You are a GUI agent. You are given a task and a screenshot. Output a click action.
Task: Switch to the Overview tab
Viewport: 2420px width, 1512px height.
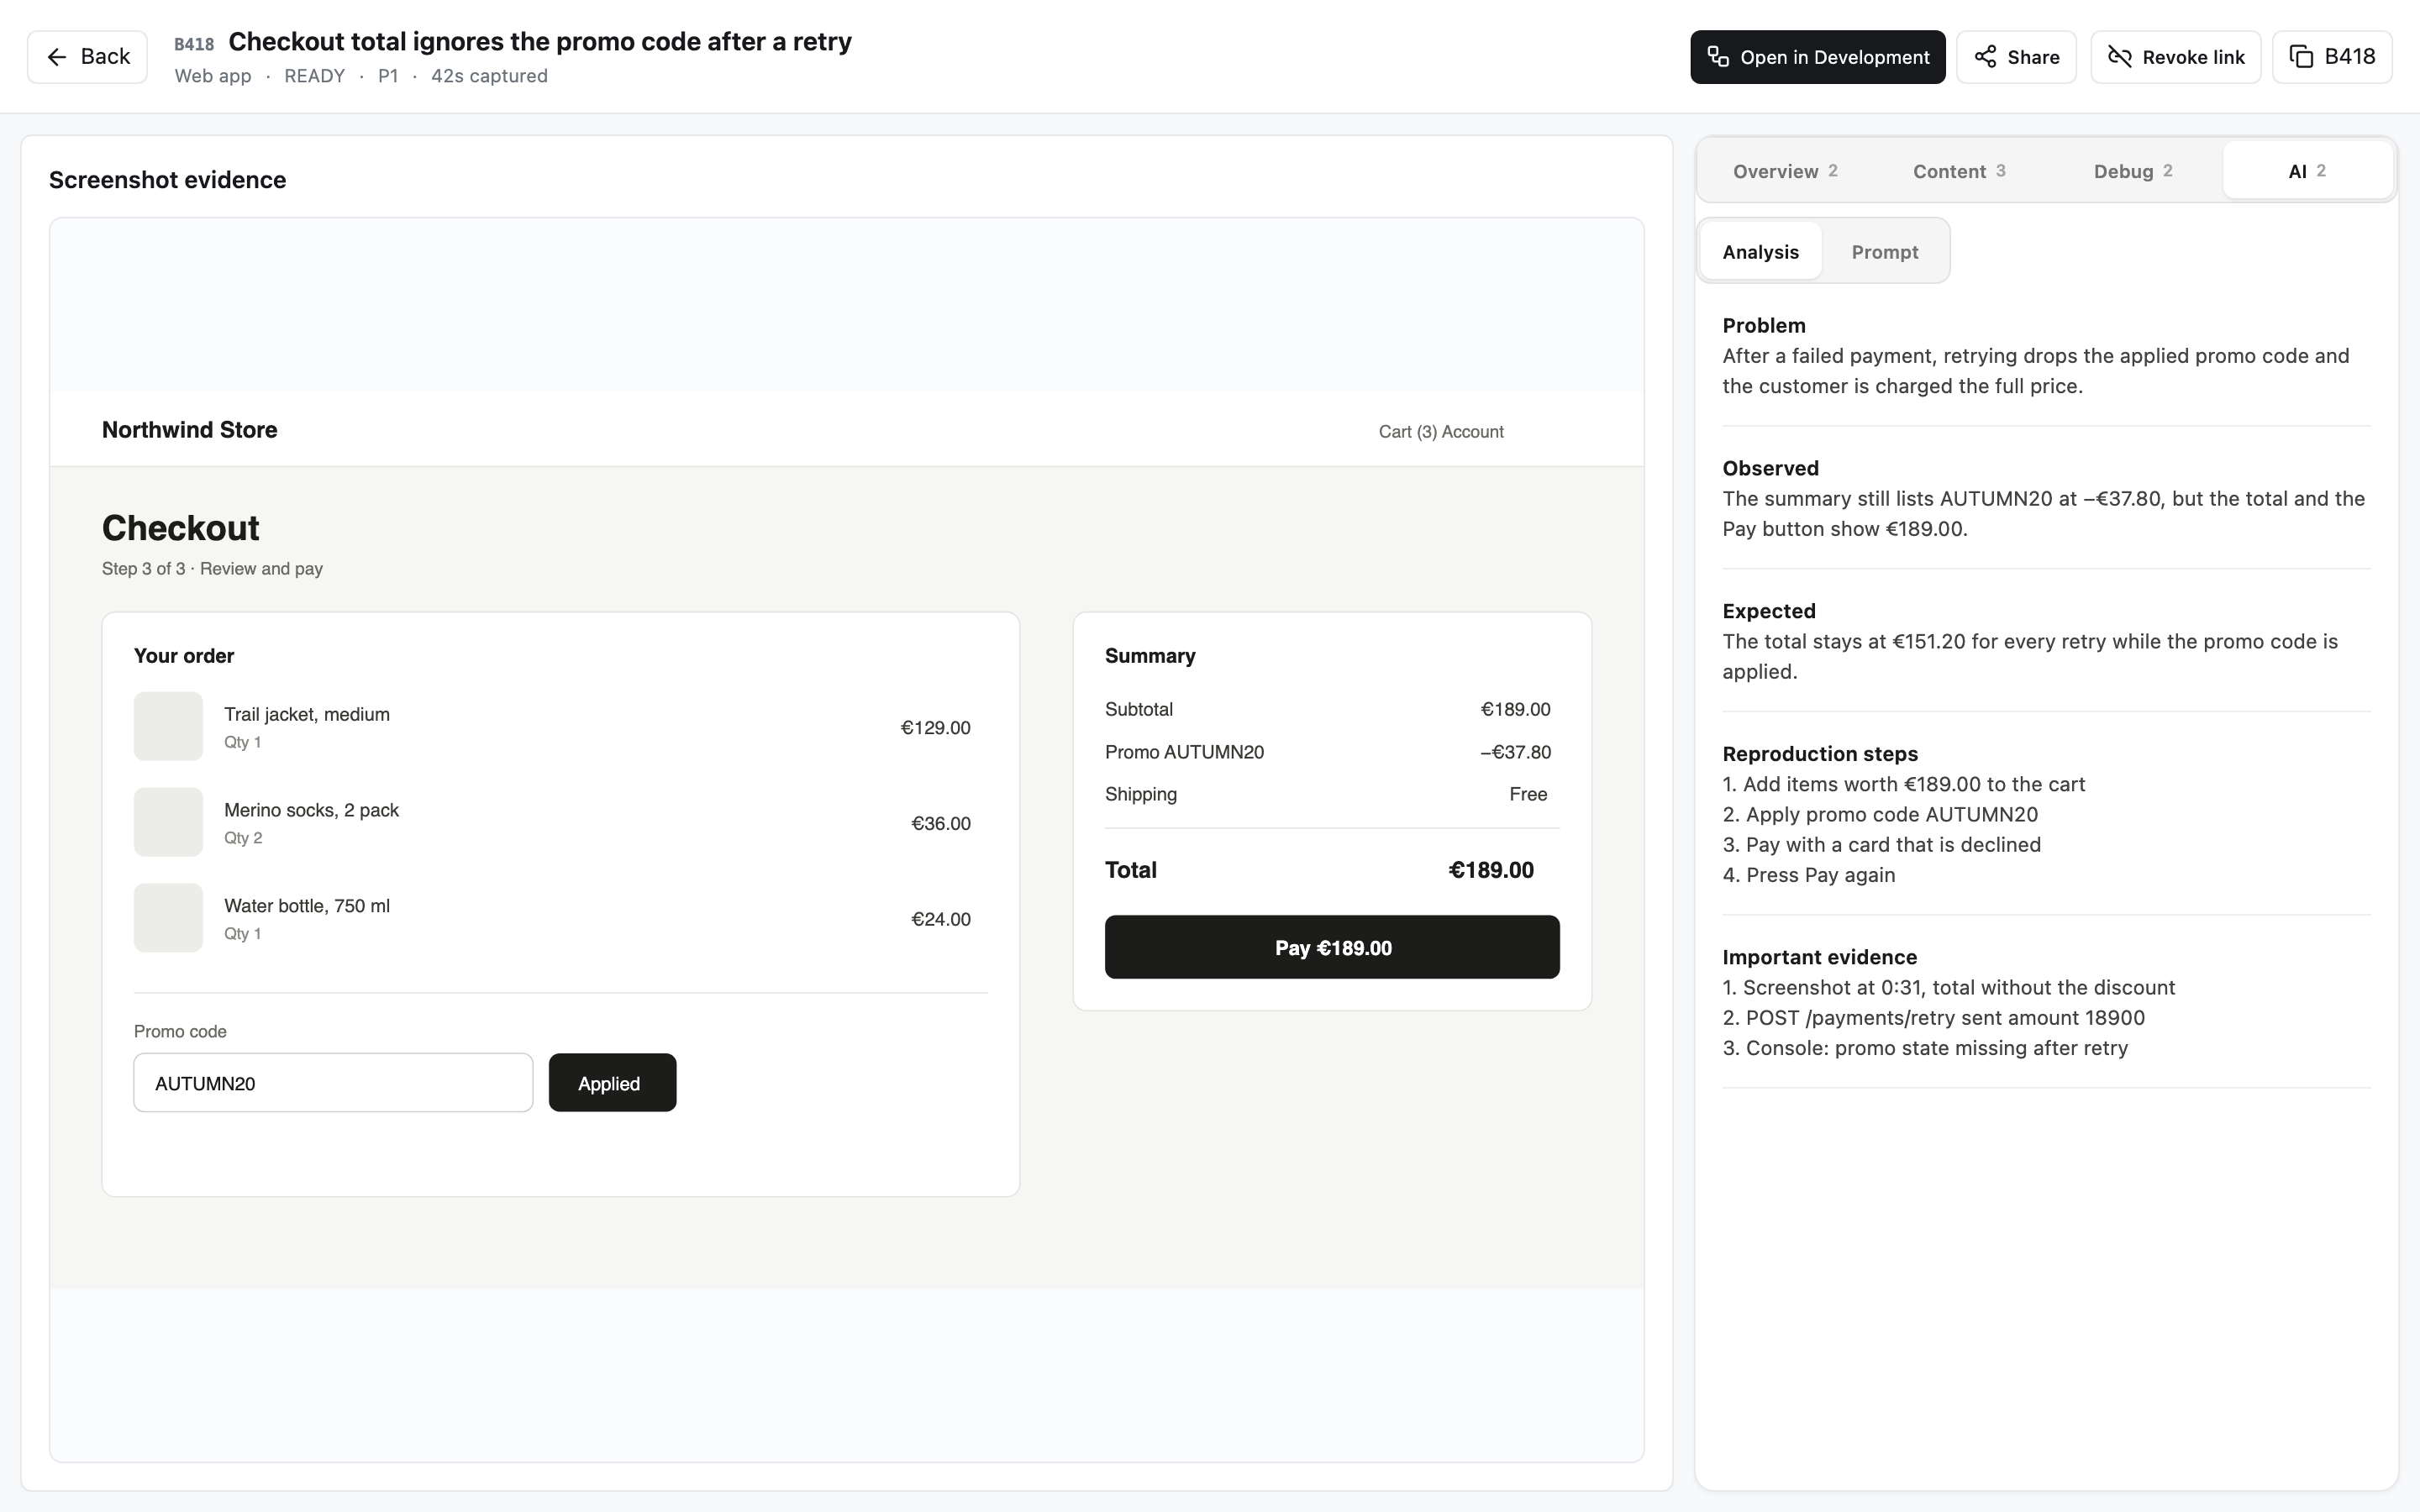(x=1785, y=171)
